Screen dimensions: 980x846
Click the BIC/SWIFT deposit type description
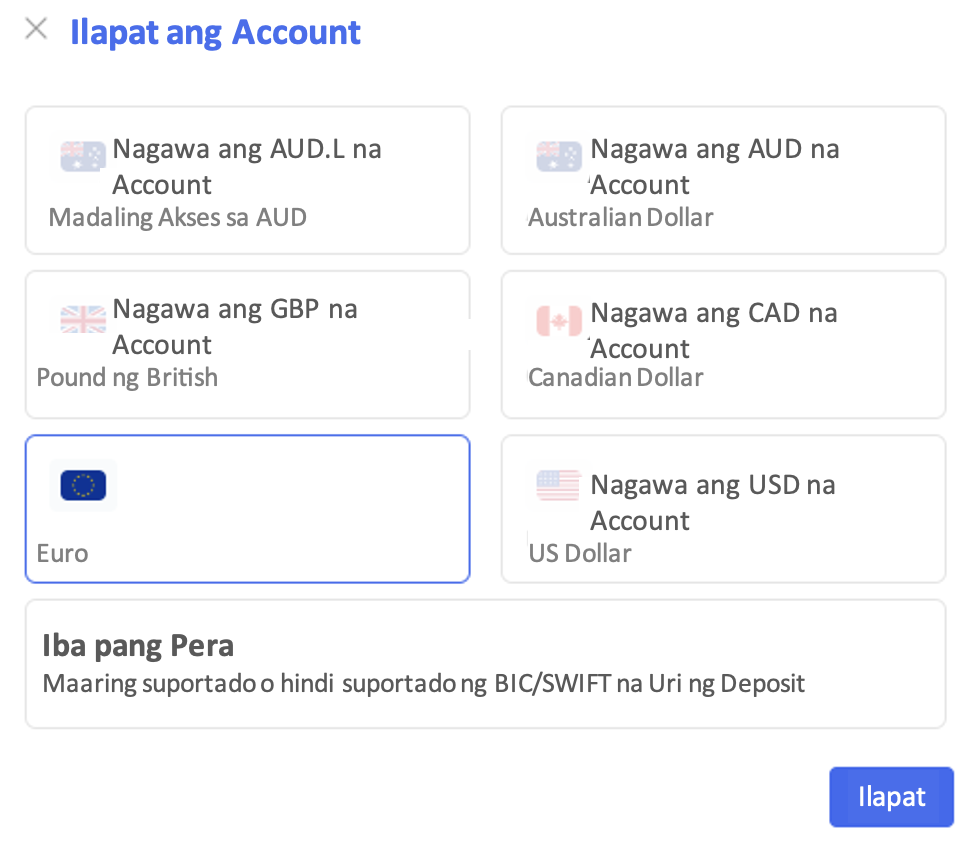pos(423,684)
